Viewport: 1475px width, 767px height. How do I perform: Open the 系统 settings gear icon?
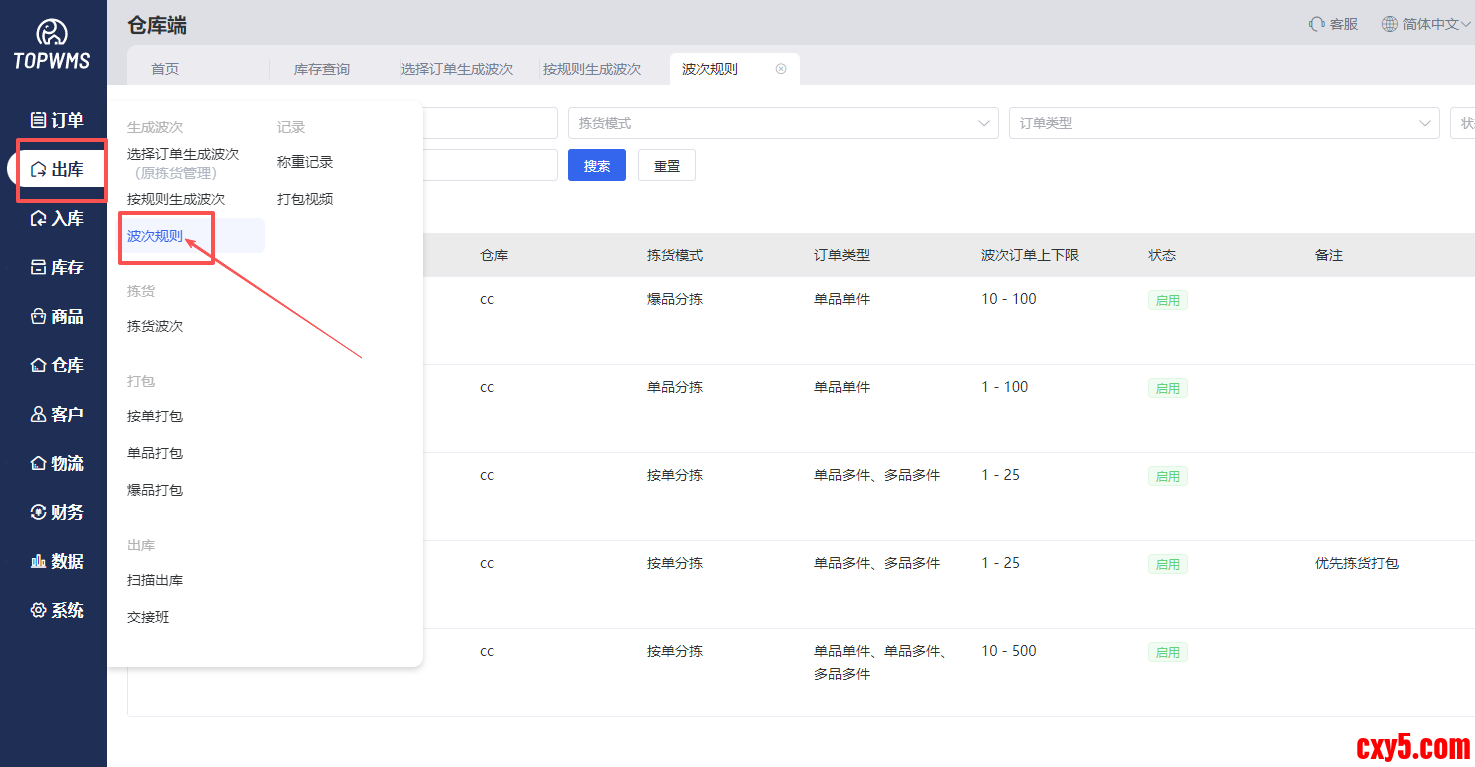pos(39,610)
